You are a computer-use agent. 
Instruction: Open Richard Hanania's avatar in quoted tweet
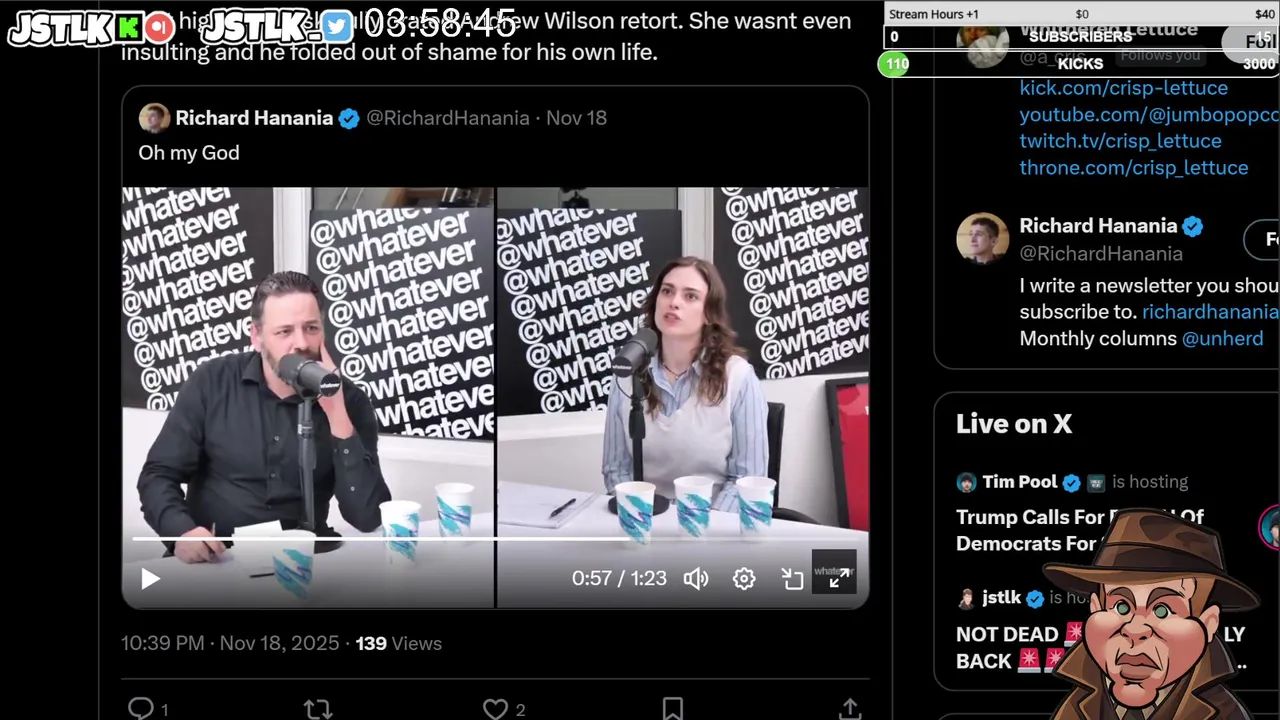tap(154, 118)
